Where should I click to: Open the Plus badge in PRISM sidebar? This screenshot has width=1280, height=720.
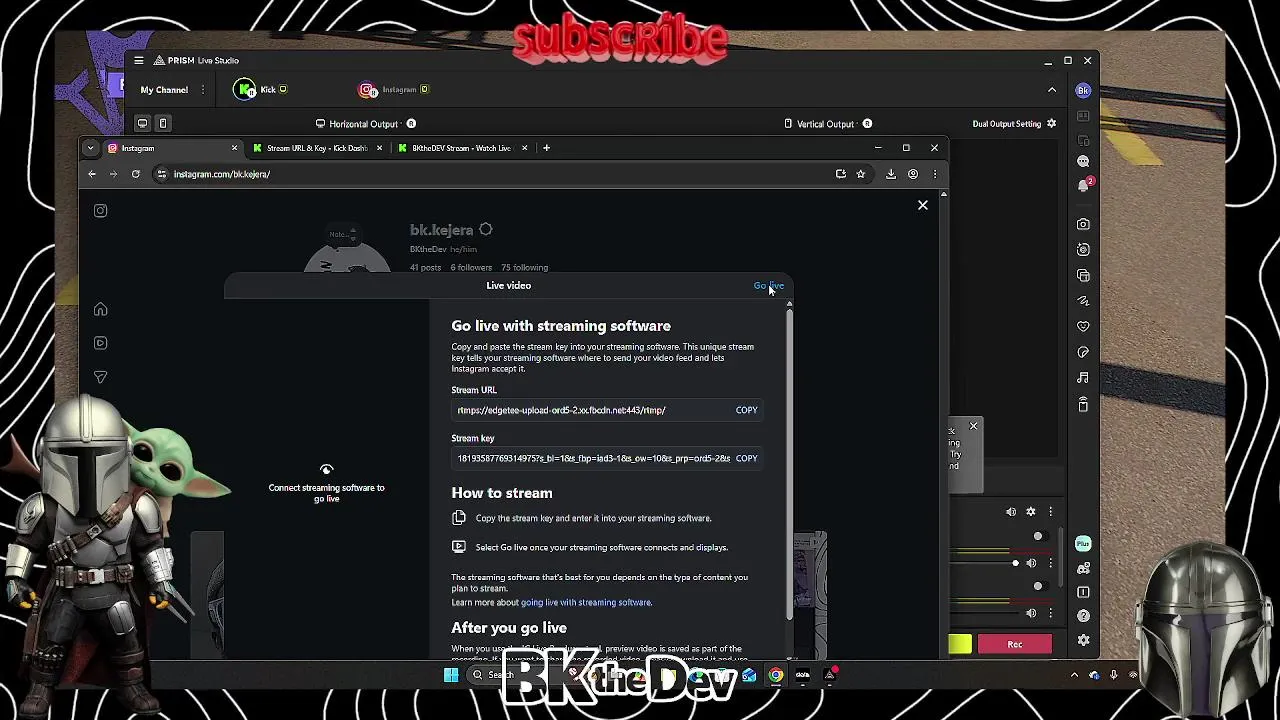(x=1083, y=544)
